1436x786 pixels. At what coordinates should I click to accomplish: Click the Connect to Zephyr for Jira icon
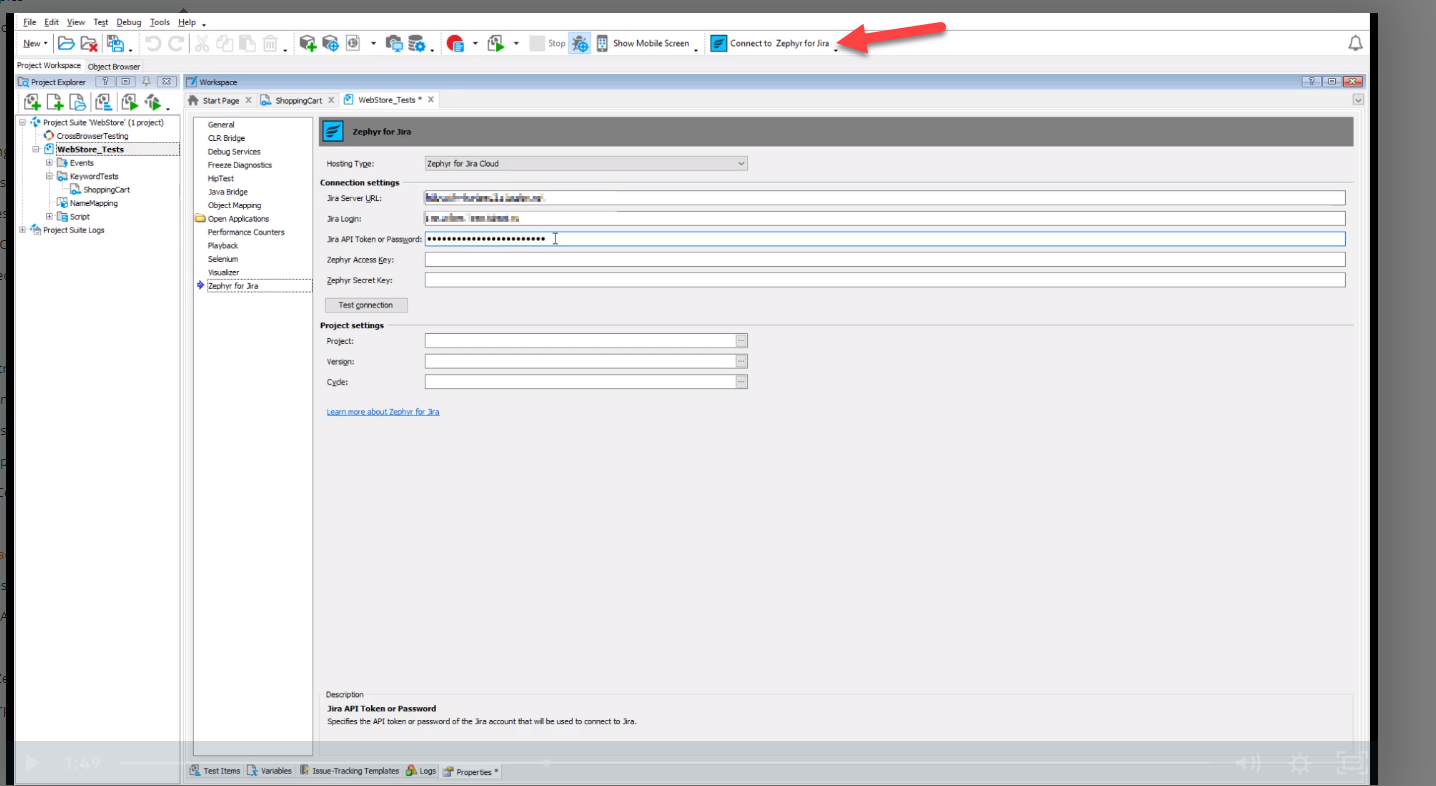point(718,43)
